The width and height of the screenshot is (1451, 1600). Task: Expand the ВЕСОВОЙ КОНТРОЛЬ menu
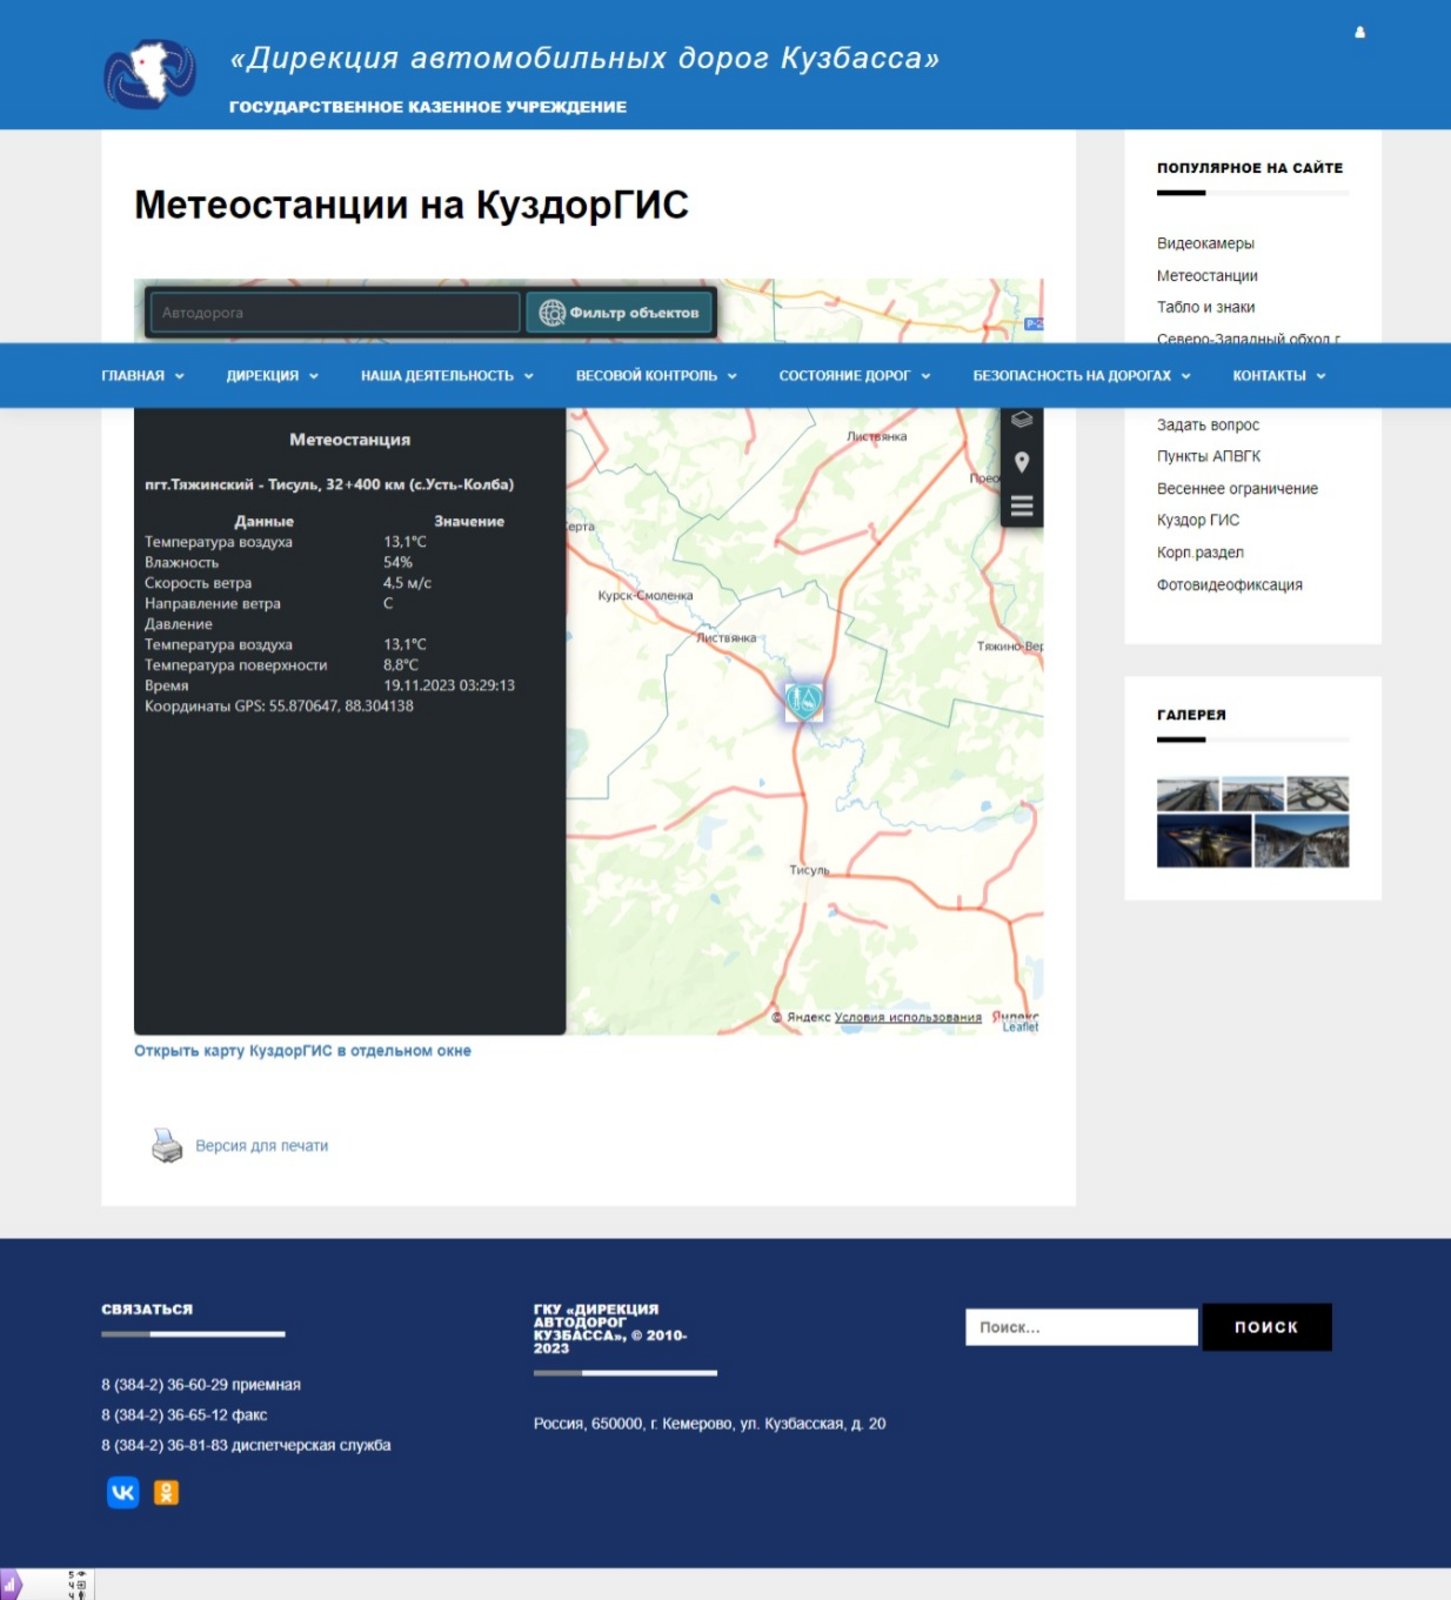pyautogui.click(x=656, y=376)
